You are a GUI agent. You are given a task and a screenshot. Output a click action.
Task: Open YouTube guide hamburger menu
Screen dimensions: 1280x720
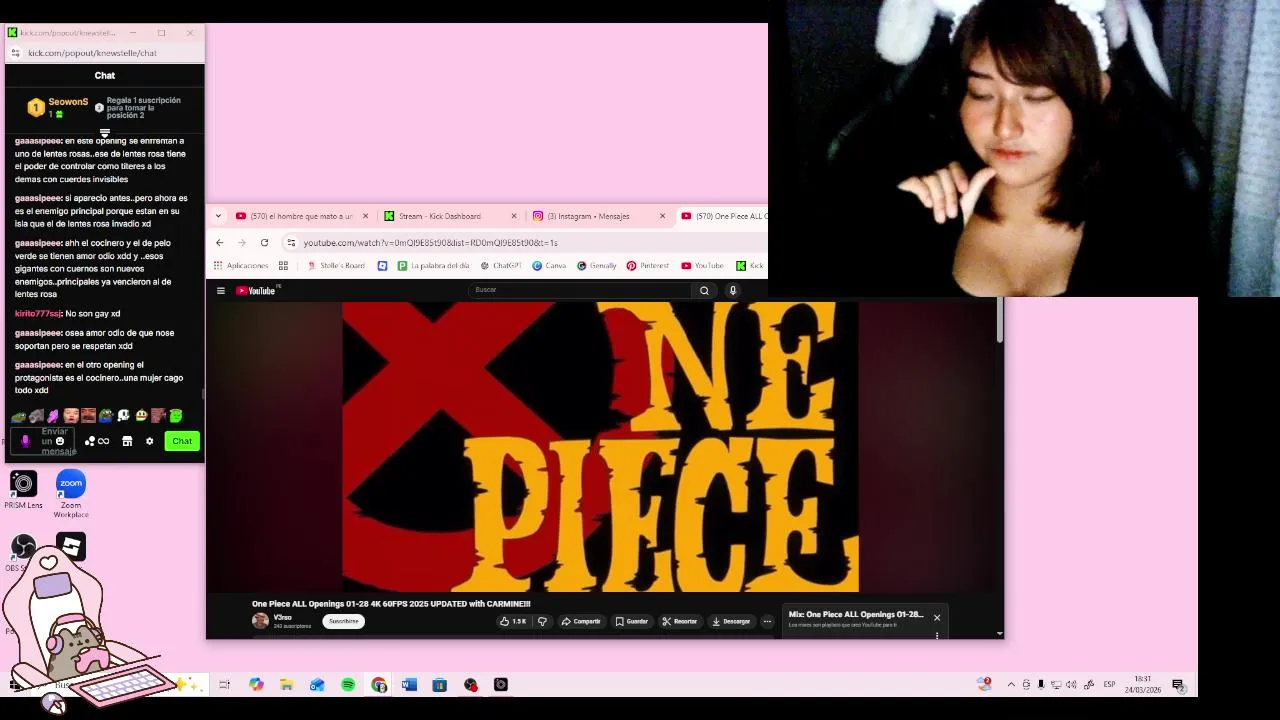[x=221, y=290]
